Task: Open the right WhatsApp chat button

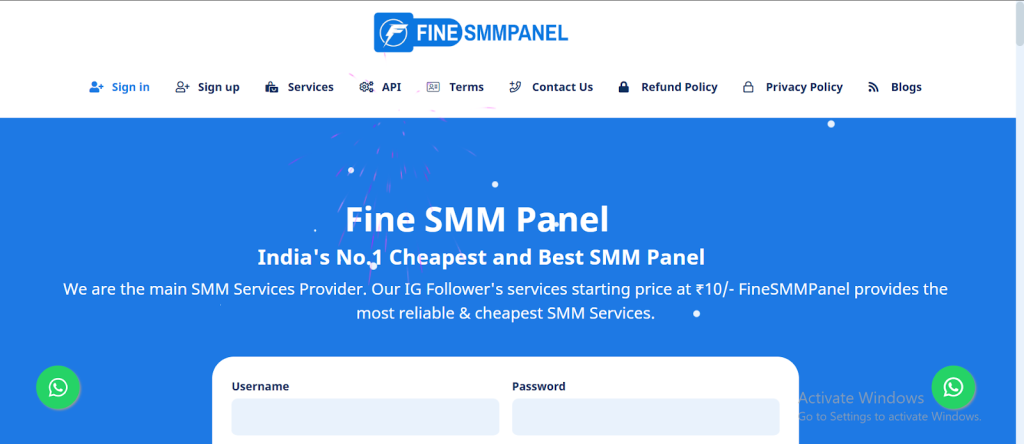Action: tap(953, 387)
